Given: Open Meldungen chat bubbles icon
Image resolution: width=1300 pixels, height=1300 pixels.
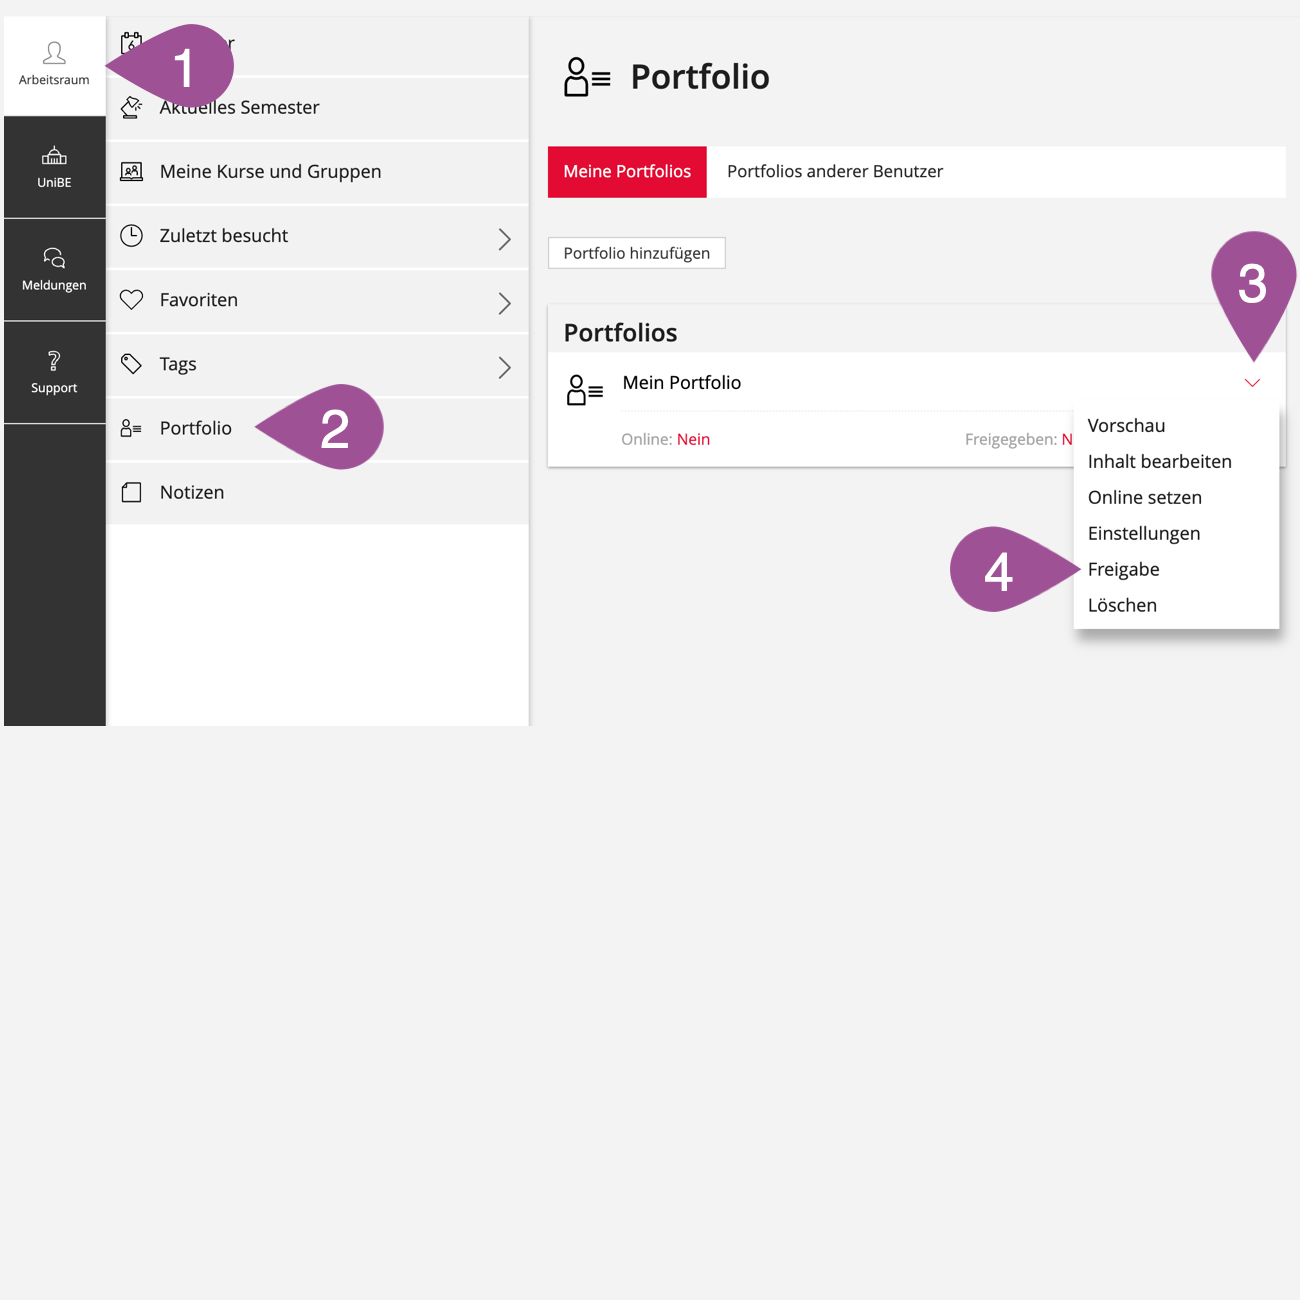Looking at the screenshot, I should [x=54, y=258].
